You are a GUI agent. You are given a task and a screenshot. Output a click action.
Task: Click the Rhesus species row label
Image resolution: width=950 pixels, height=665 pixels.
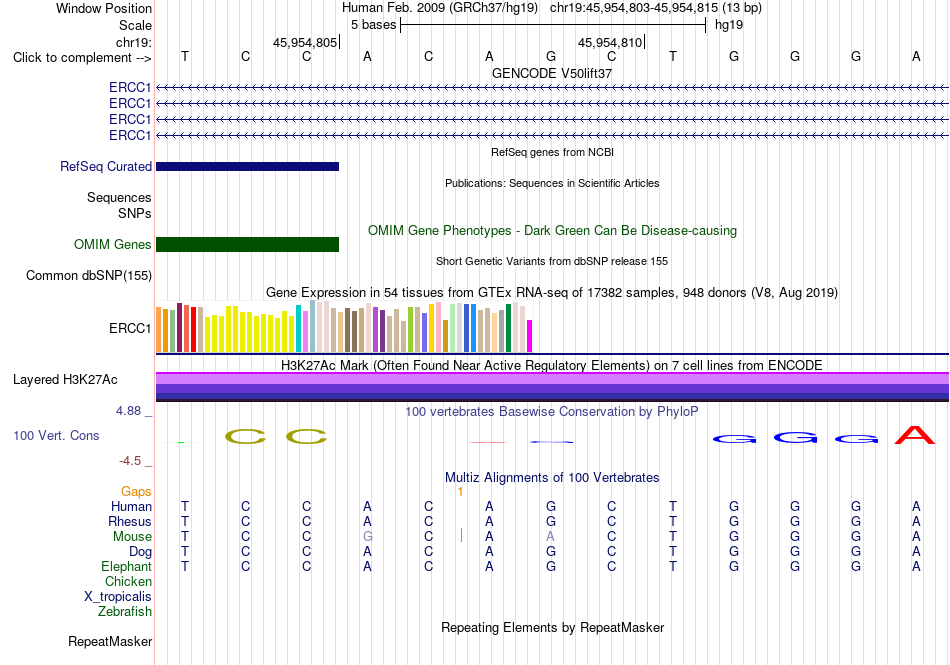click(130, 521)
